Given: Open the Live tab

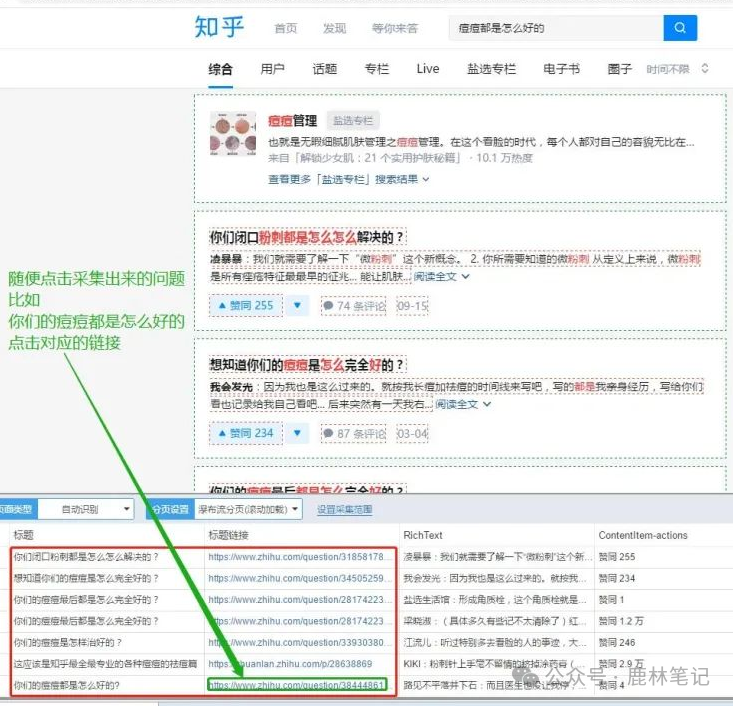Looking at the screenshot, I should coord(428,69).
